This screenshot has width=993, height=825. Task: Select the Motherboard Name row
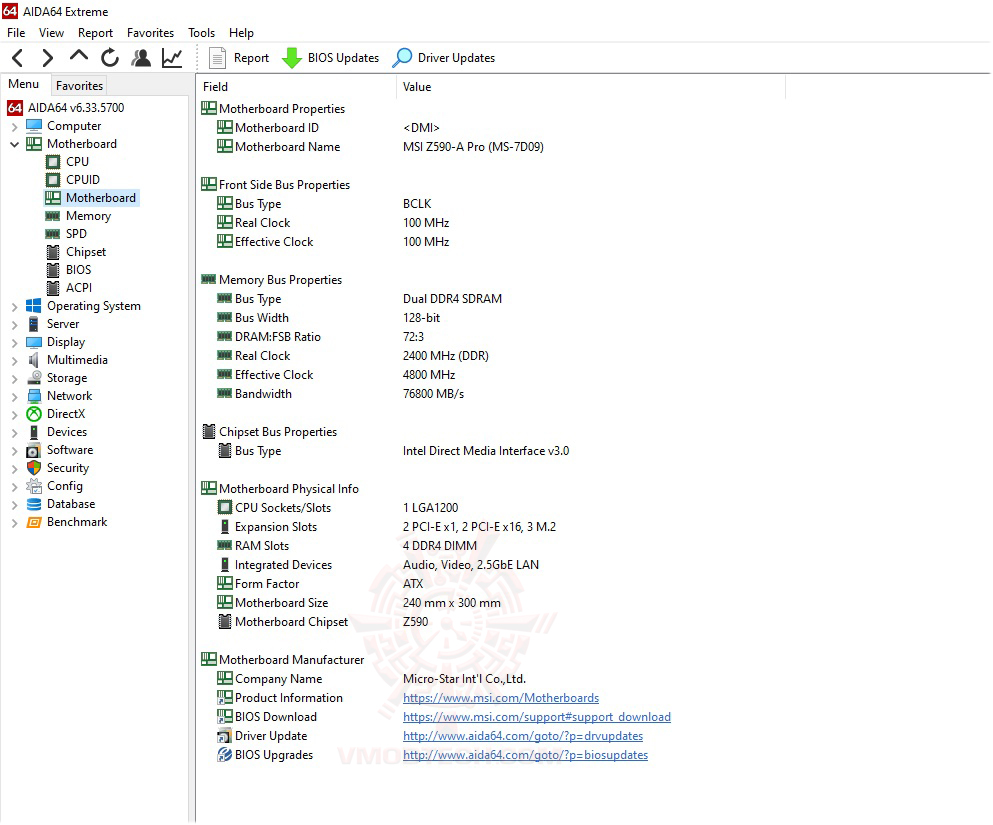380,147
